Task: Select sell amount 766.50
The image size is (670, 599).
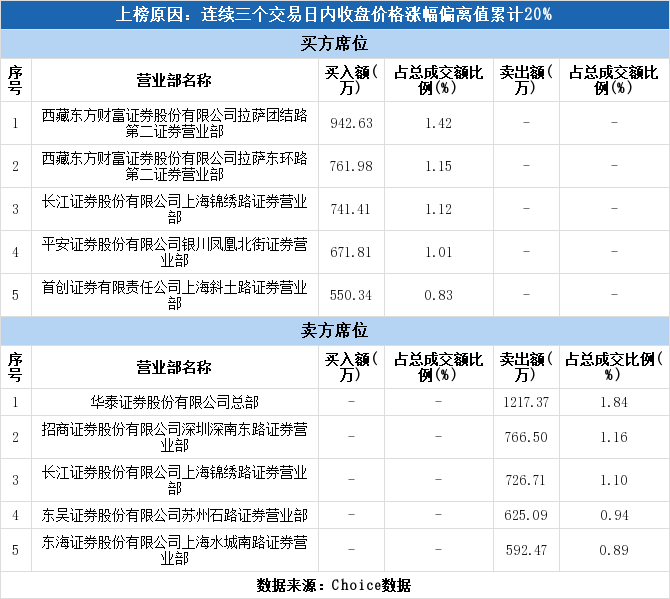Action: tap(526, 438)
